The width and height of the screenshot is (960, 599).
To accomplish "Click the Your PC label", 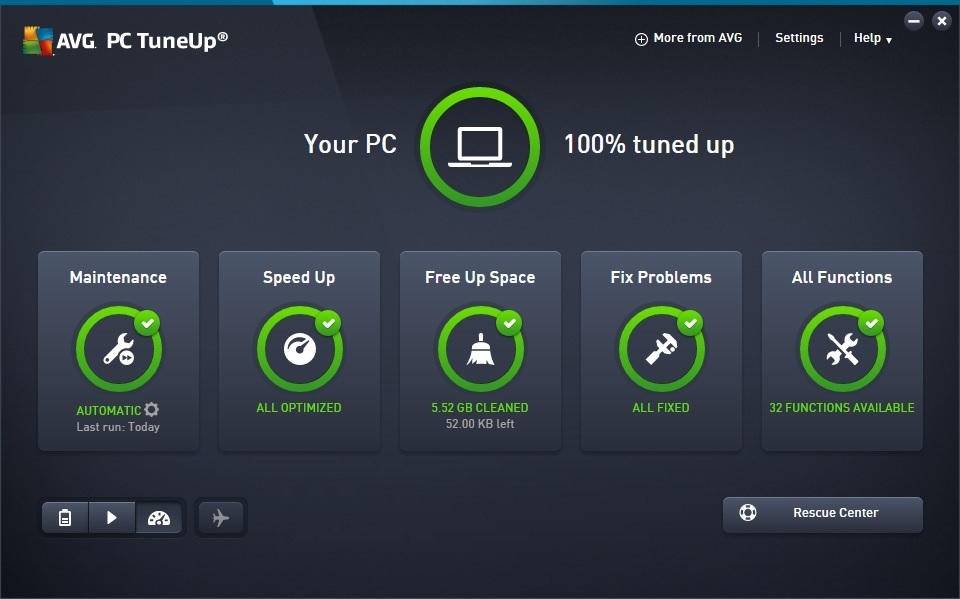I will pyautogui.click(x=350, y=145).
